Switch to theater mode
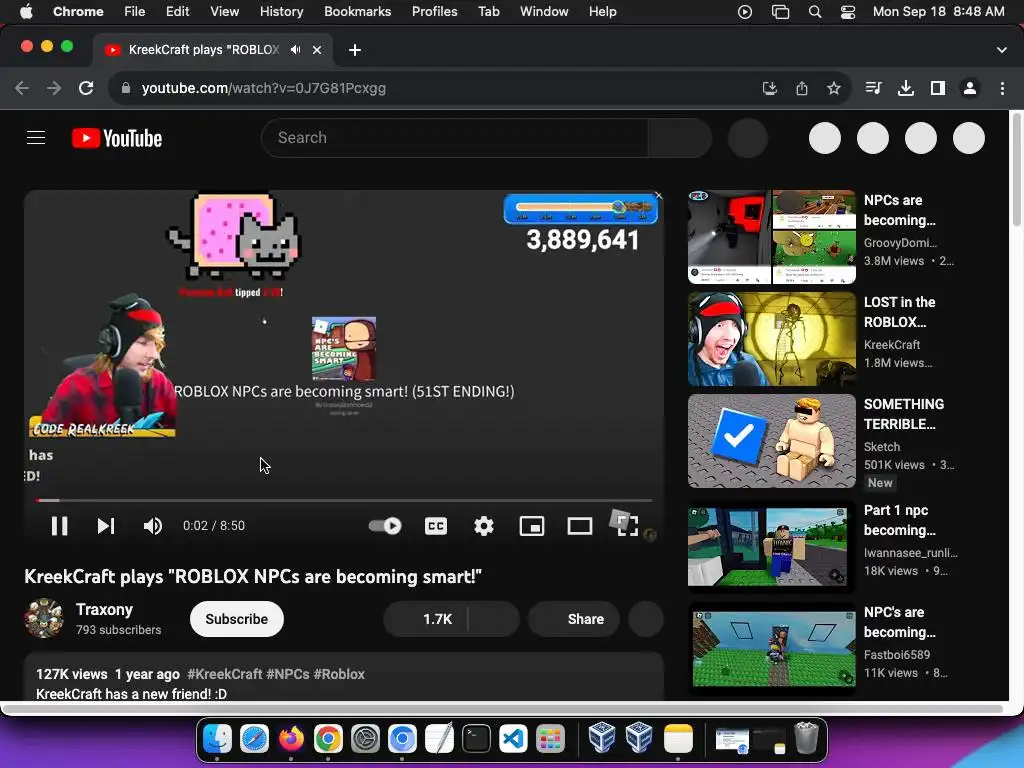 (579, 526)
